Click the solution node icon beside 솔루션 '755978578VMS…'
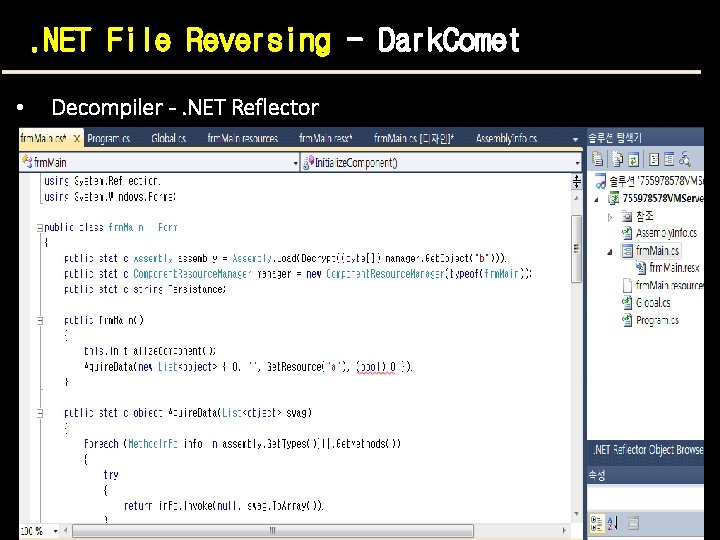 [x=601, y=181]
